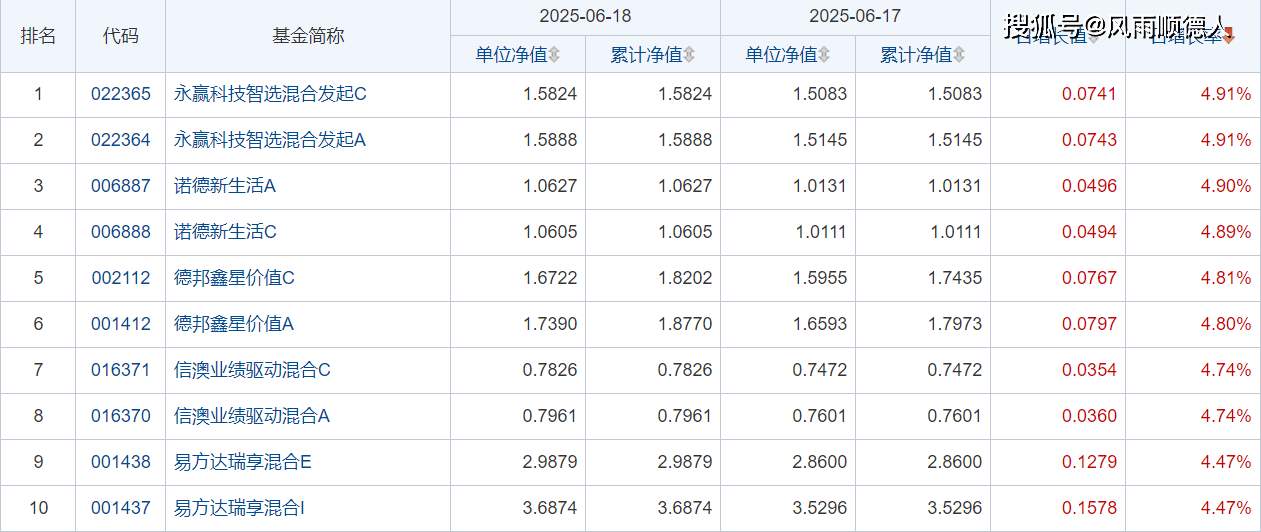Viewport: 1261px width, 532px height.
Task: Open fund code 016370
Action: [121, 416]
